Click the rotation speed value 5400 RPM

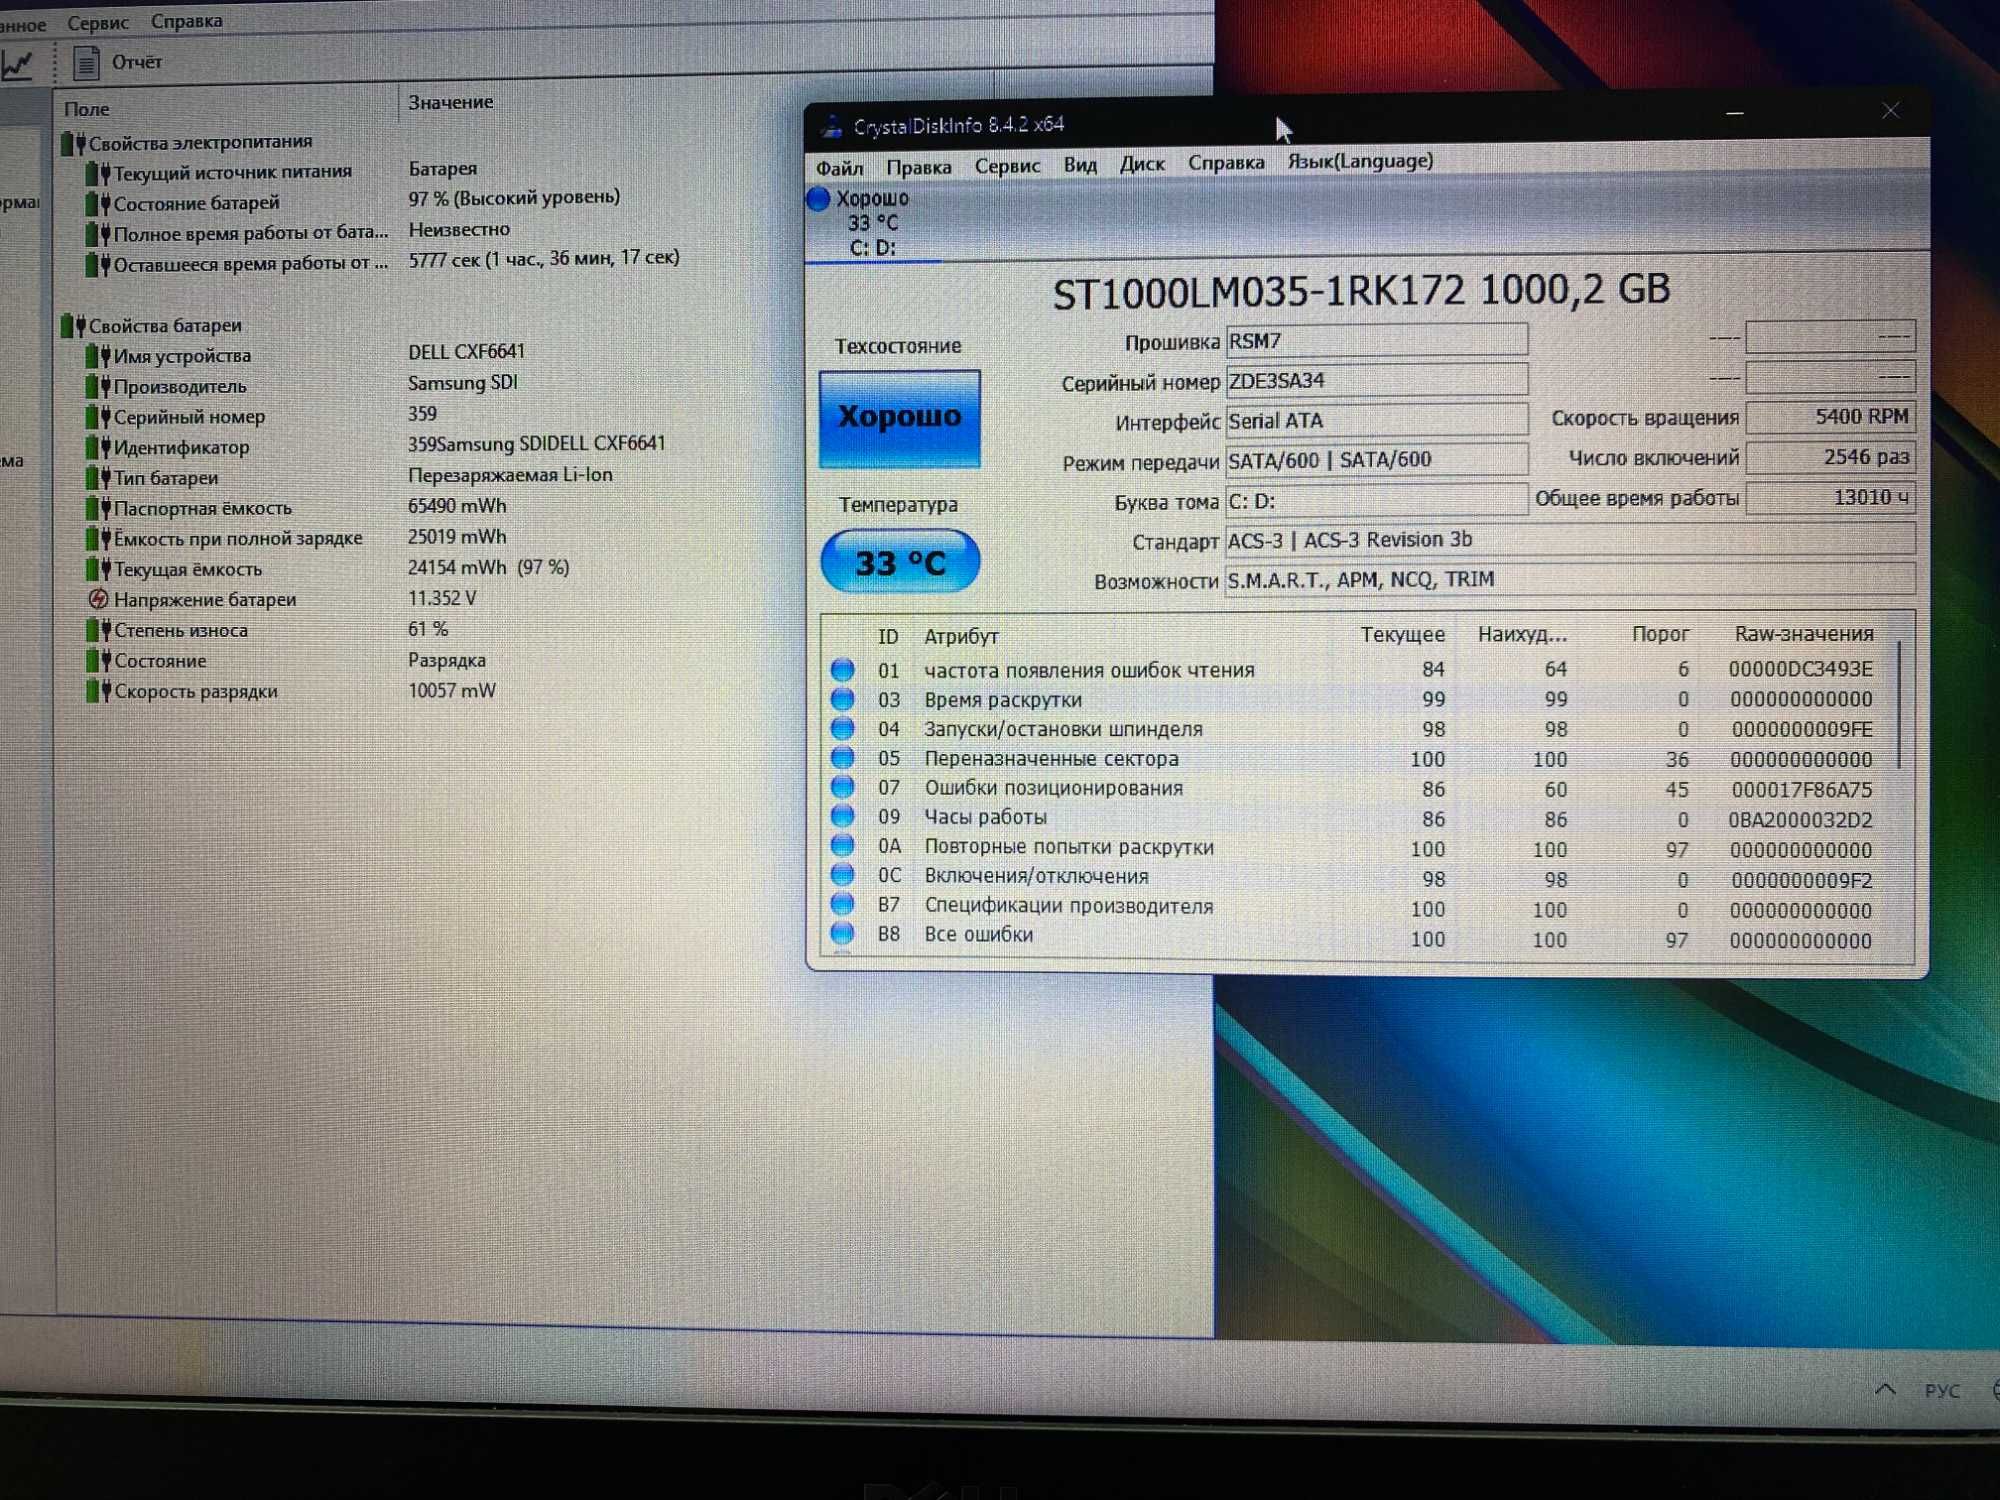(1830, 417)
